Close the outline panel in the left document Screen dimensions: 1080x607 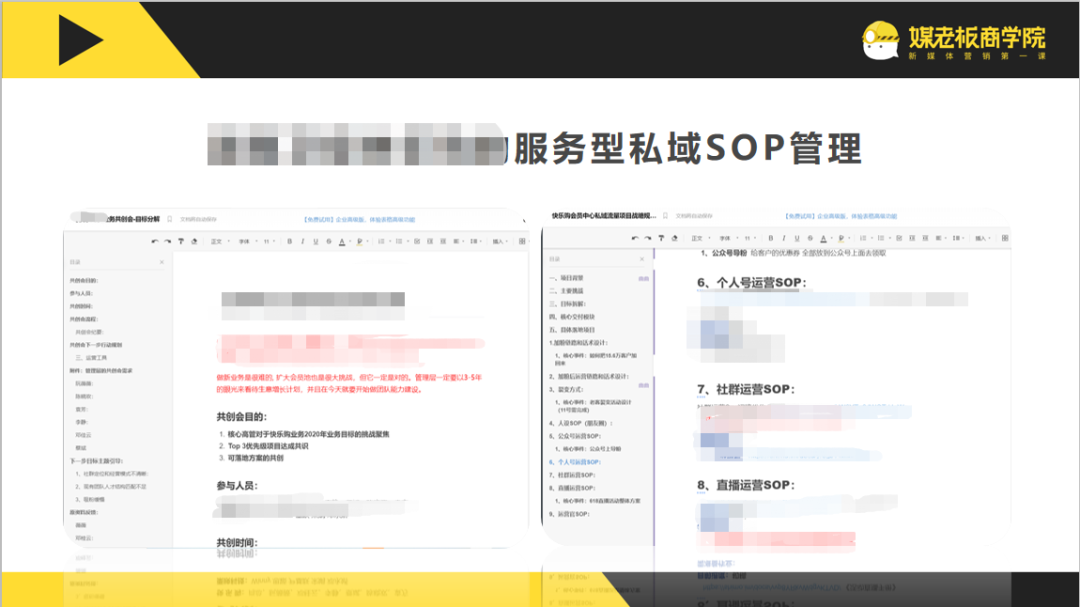pyautogui.click(x=162, y=262)
